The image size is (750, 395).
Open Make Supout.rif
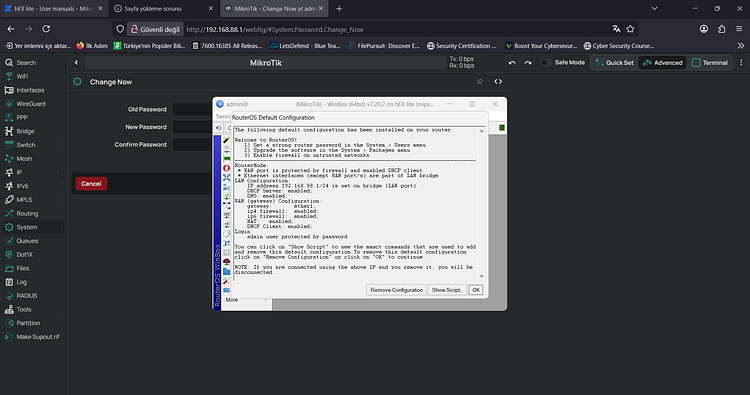point(33,337)
